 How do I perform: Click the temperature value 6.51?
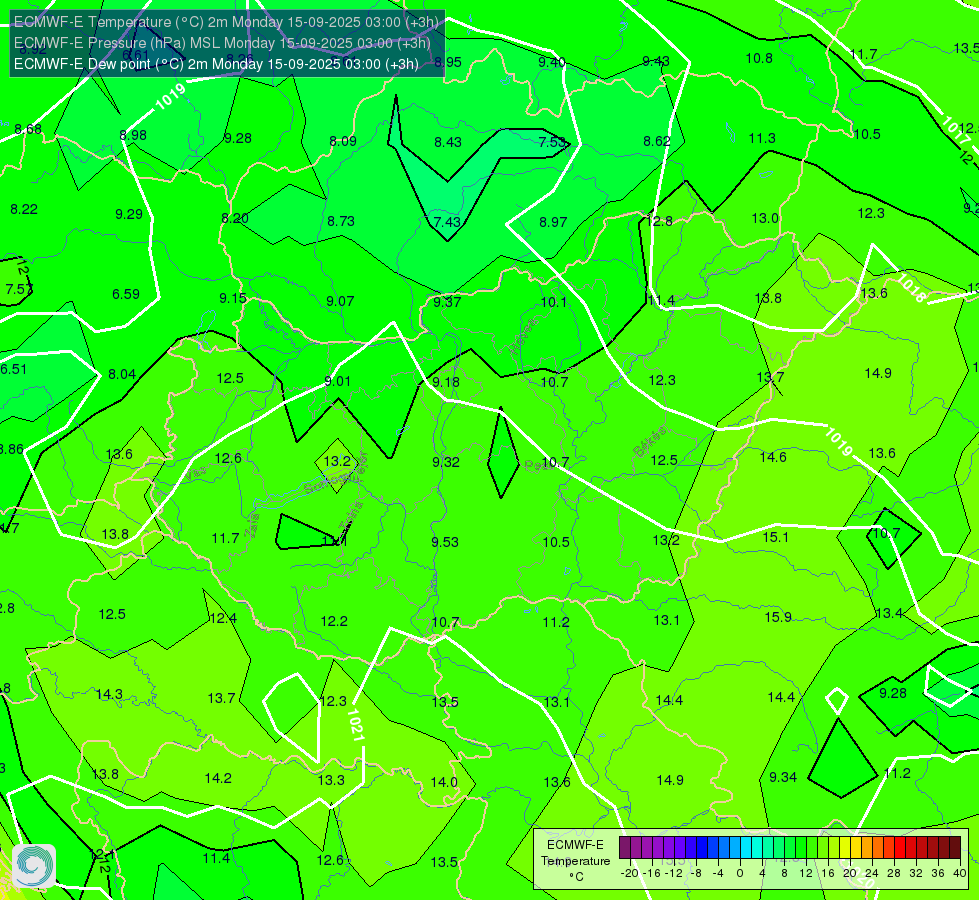point(13,368)
